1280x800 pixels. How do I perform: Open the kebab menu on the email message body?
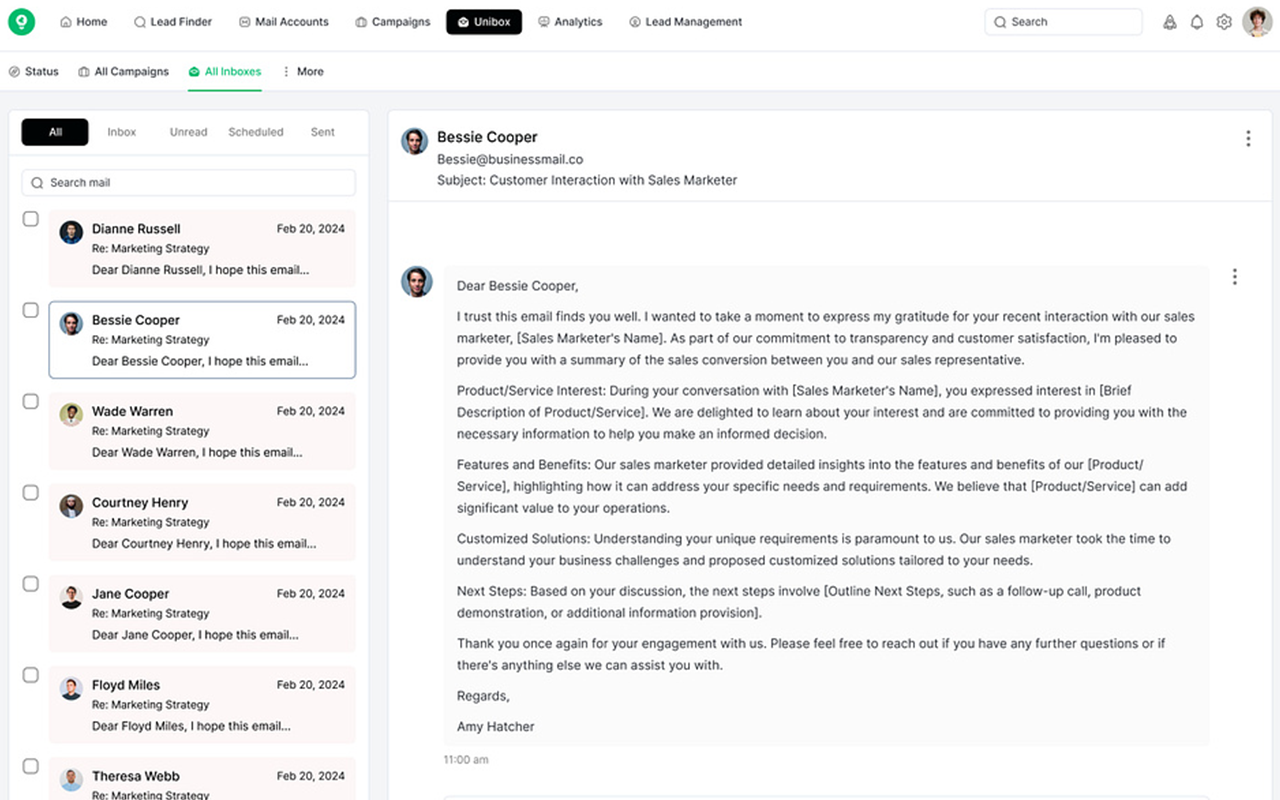(x=1235, y=276)
